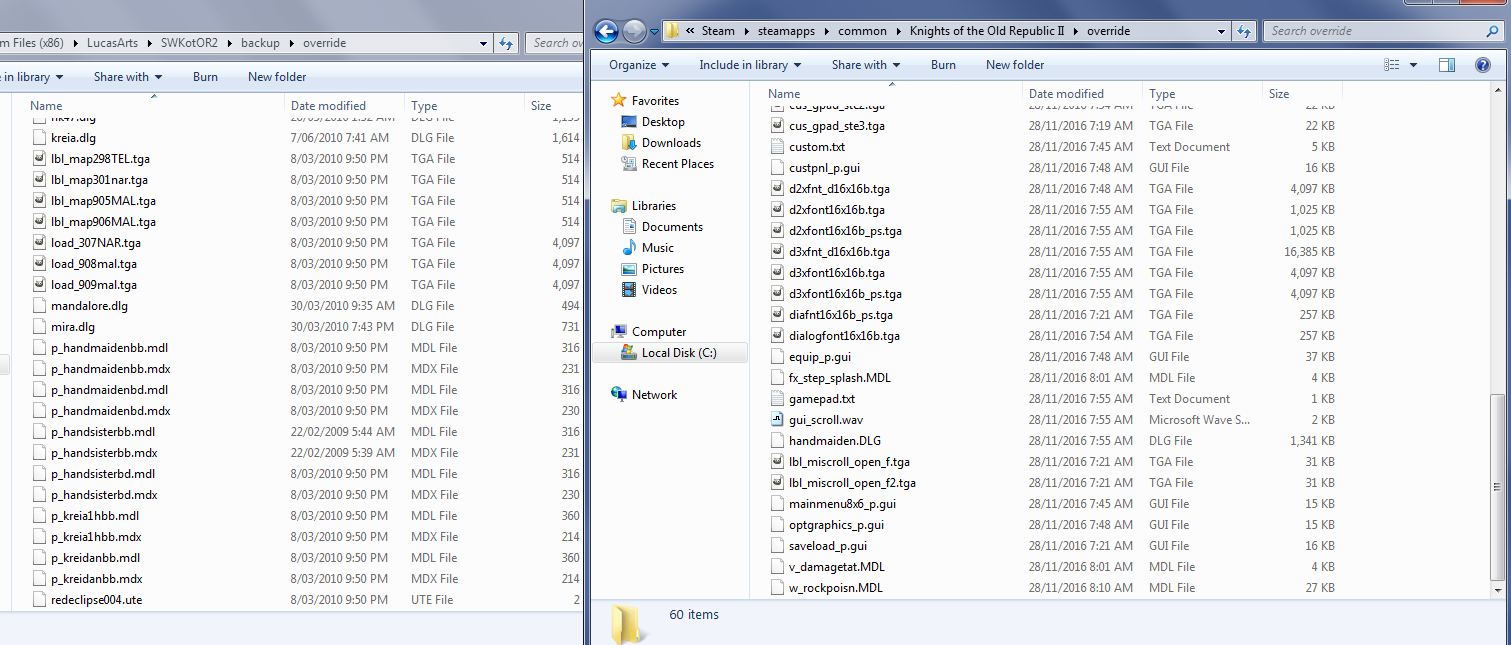Click Steam breadcrumb in address bar

pyautogui.click(x=718, y=31)
